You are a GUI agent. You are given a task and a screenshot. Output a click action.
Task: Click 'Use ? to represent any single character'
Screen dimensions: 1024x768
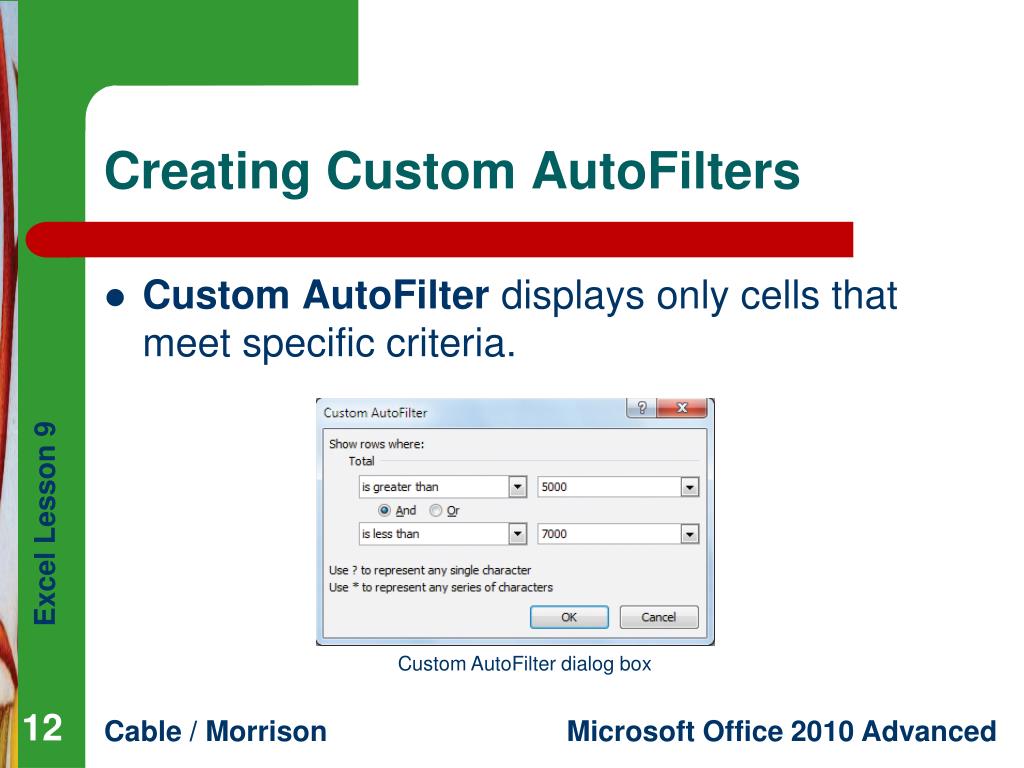(430, 570)
